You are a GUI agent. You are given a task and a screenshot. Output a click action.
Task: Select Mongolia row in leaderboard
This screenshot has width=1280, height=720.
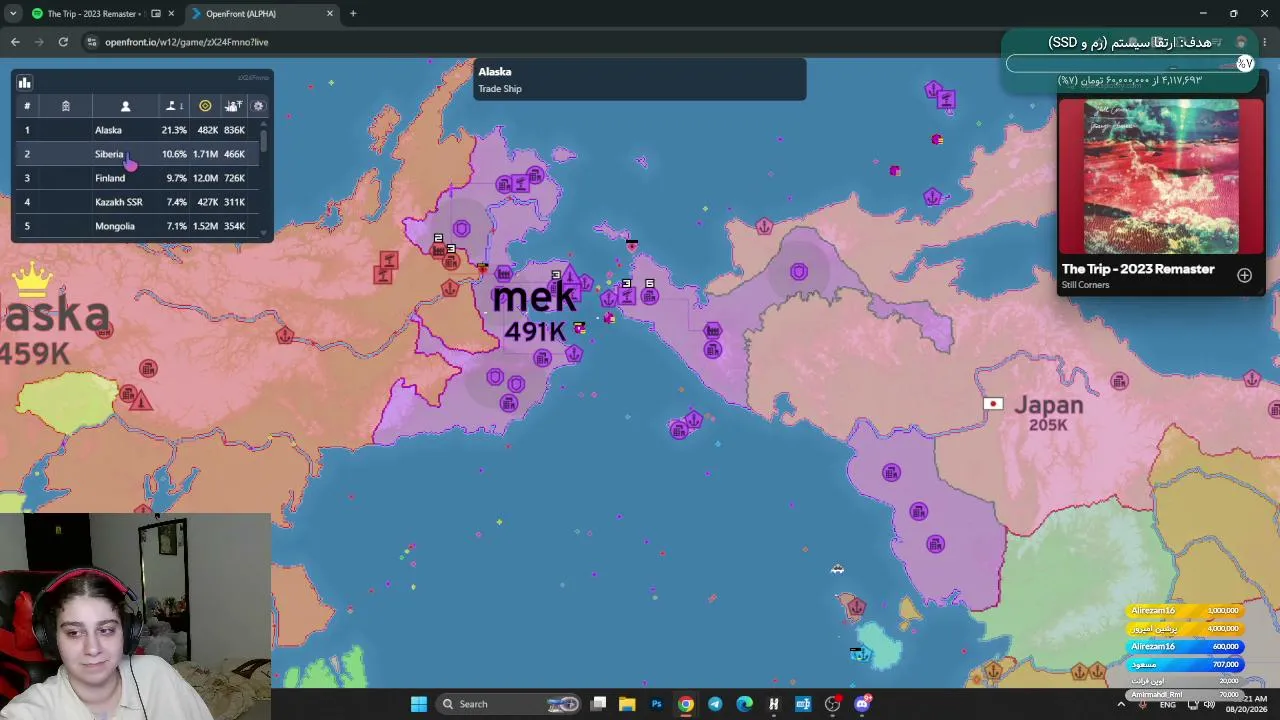tap(136, 226)
